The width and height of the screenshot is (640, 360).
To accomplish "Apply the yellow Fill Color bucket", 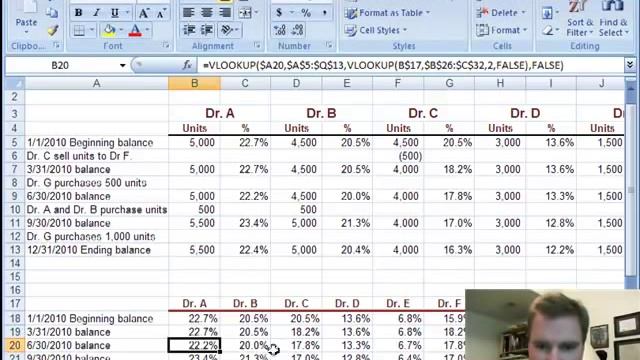I will click(x=109, y=30).
